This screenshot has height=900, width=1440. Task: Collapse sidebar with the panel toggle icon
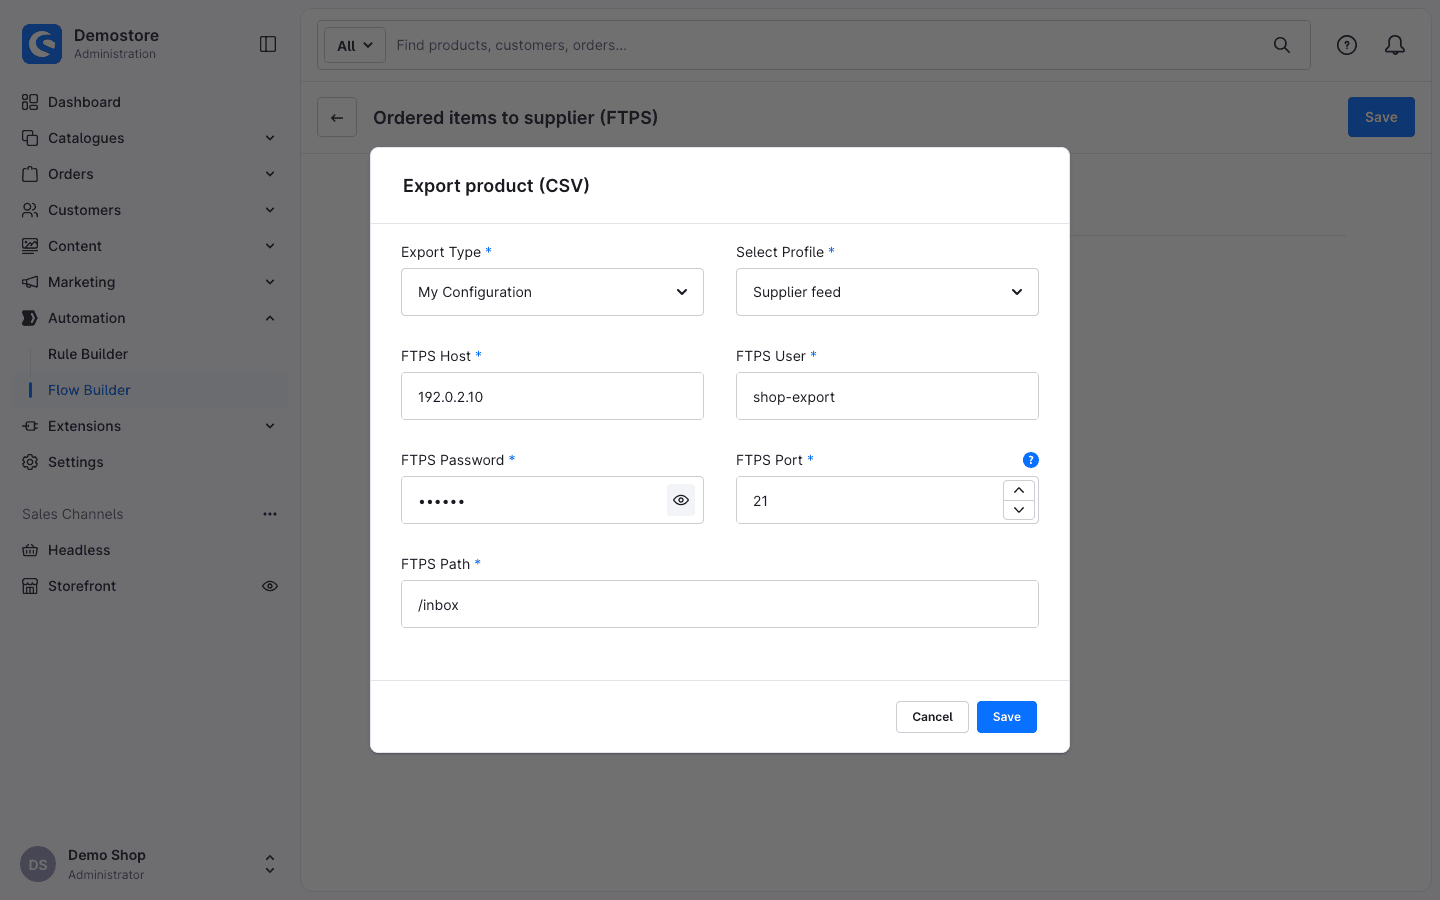(x=268, y=44)
